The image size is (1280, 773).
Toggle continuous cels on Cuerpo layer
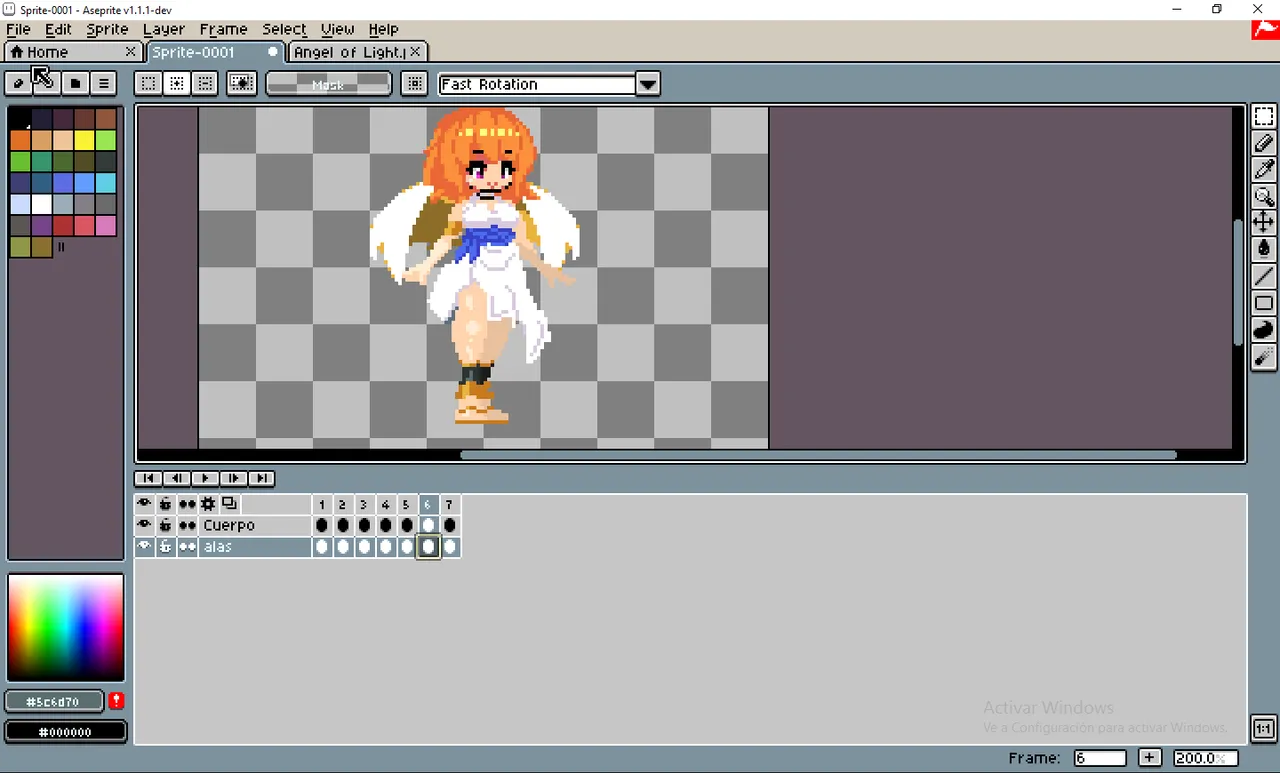point(187,525)
